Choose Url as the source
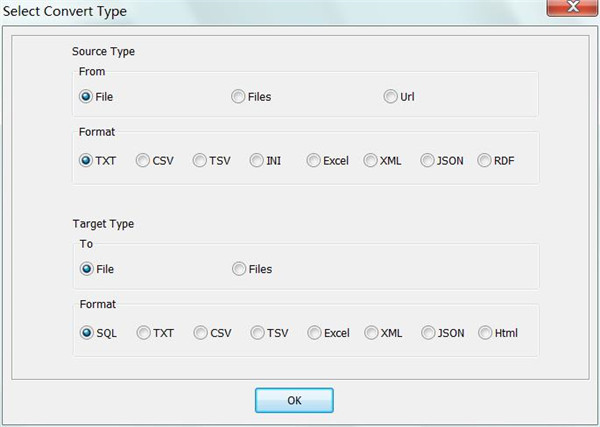The width and height of the screenshot is (600, 427). click(391, 97)
